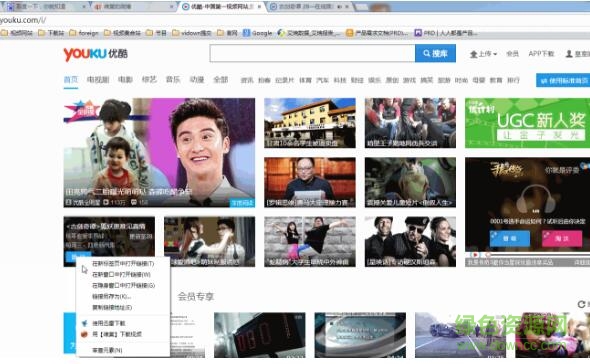Click the folder icon of foreign bookmark
The height and width of the screenshot is (364, 590).
[73, 33]
